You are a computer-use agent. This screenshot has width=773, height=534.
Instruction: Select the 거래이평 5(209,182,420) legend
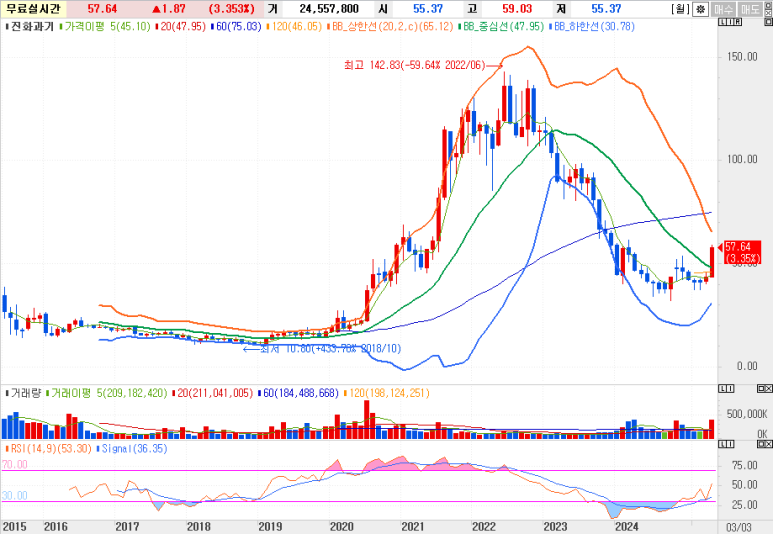[109, 393]
